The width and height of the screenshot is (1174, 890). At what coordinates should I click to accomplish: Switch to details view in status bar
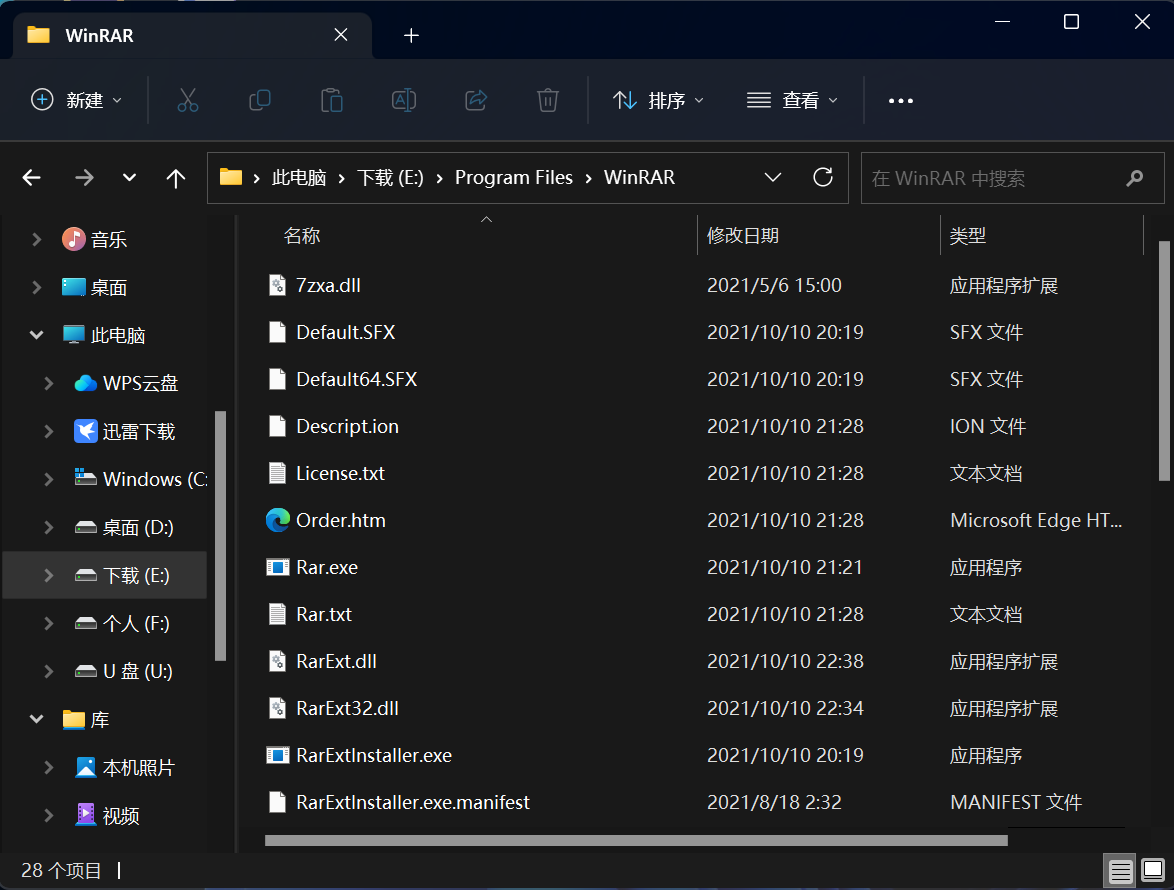(1120, 871)
